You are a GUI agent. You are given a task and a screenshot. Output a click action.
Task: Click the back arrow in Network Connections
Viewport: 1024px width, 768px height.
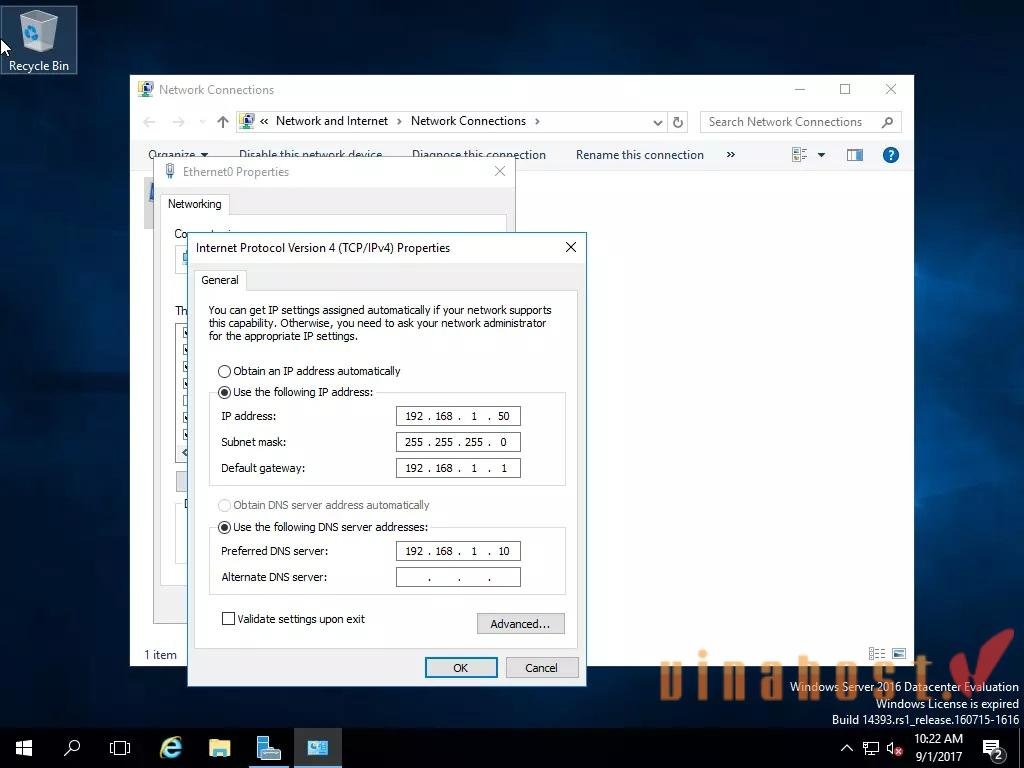(150, 121)
